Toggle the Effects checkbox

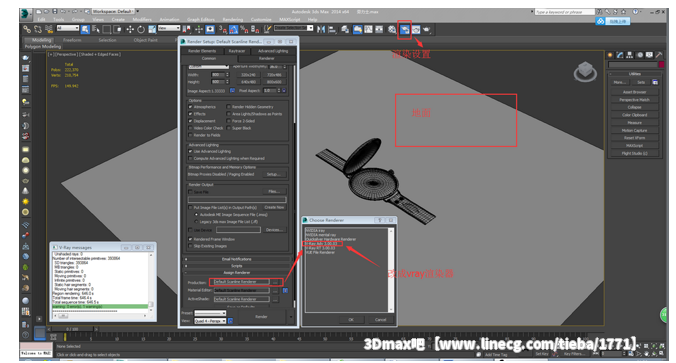[191, 114]
